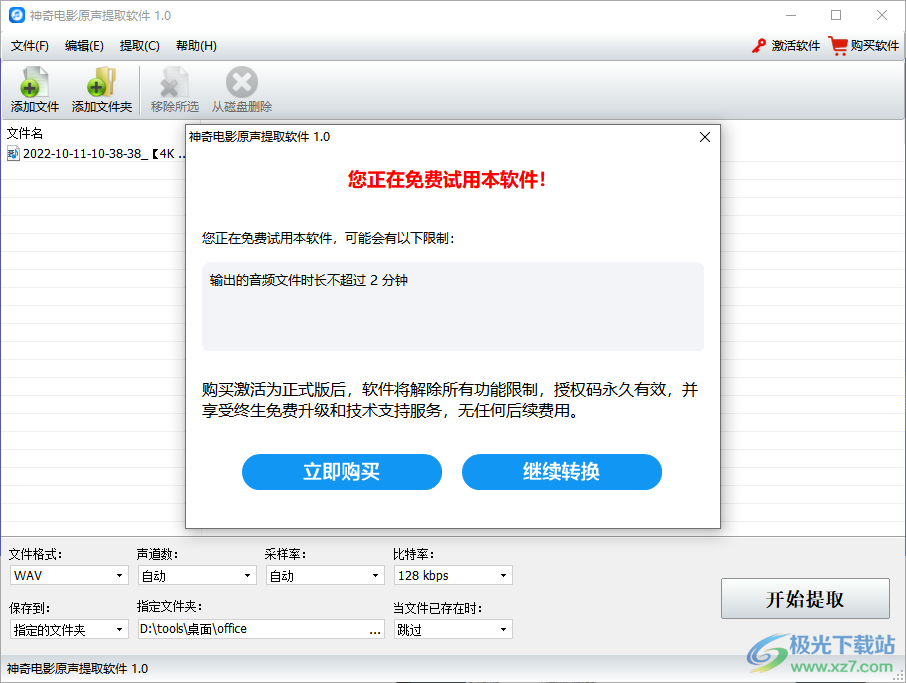
Task: Open the 文件(F) menu
Action: point(30,45)
